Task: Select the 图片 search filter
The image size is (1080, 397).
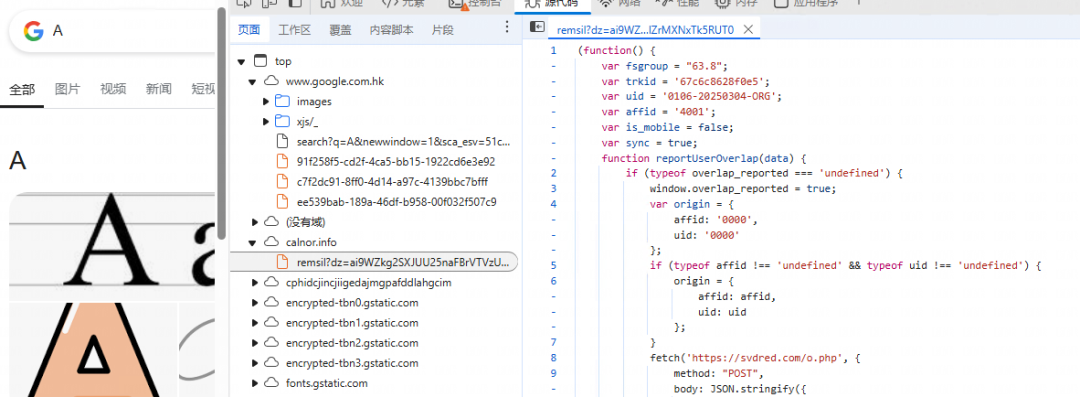Action: click(x=68, y=89)
